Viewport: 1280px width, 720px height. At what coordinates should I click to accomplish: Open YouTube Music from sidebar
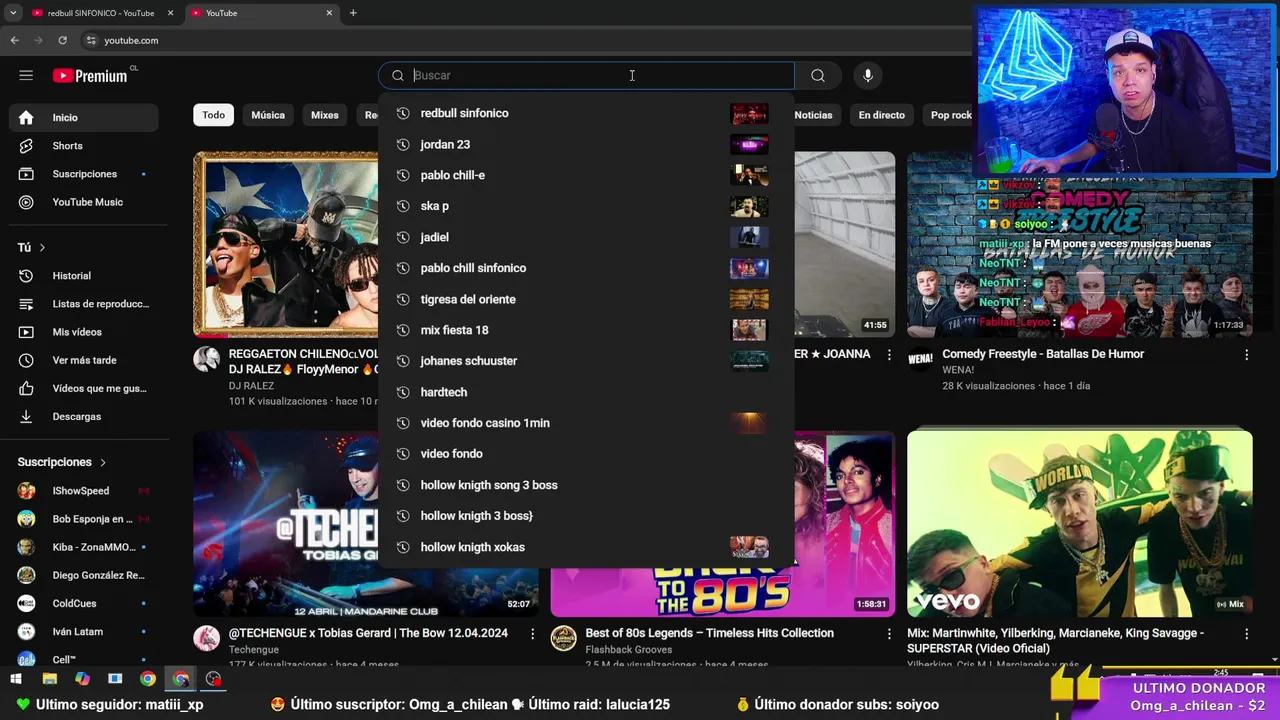84,202
